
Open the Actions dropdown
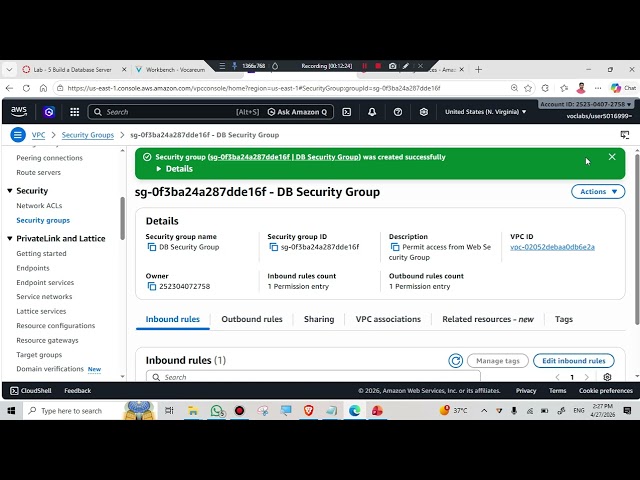(x=598, y=191)
